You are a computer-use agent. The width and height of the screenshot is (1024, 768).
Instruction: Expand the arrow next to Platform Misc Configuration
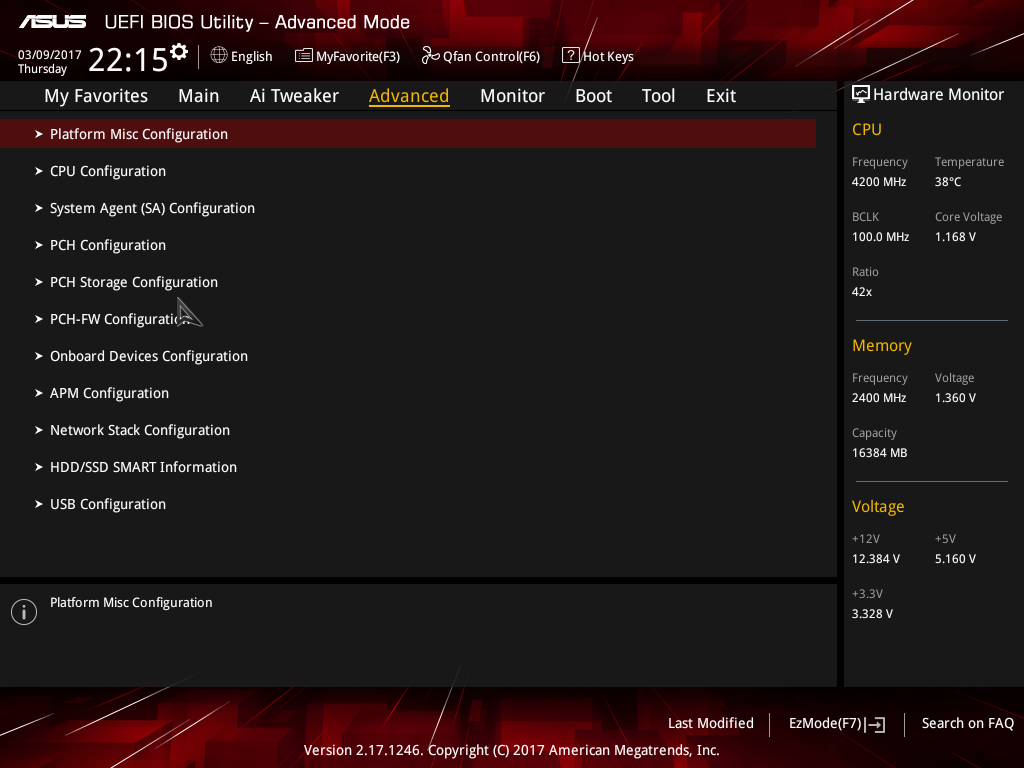[x=39, y=134]
